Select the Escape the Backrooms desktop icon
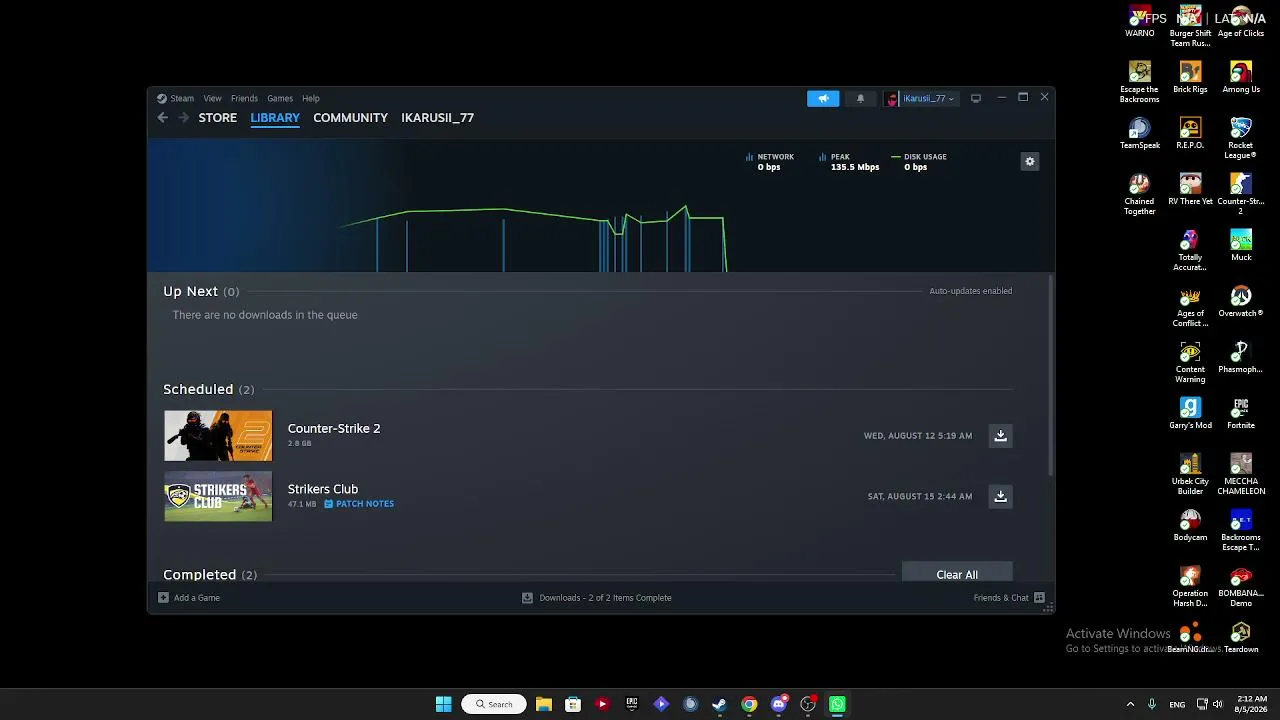Image resolution: width=1280 pixels, height=720 pixels. (1140, 82)
